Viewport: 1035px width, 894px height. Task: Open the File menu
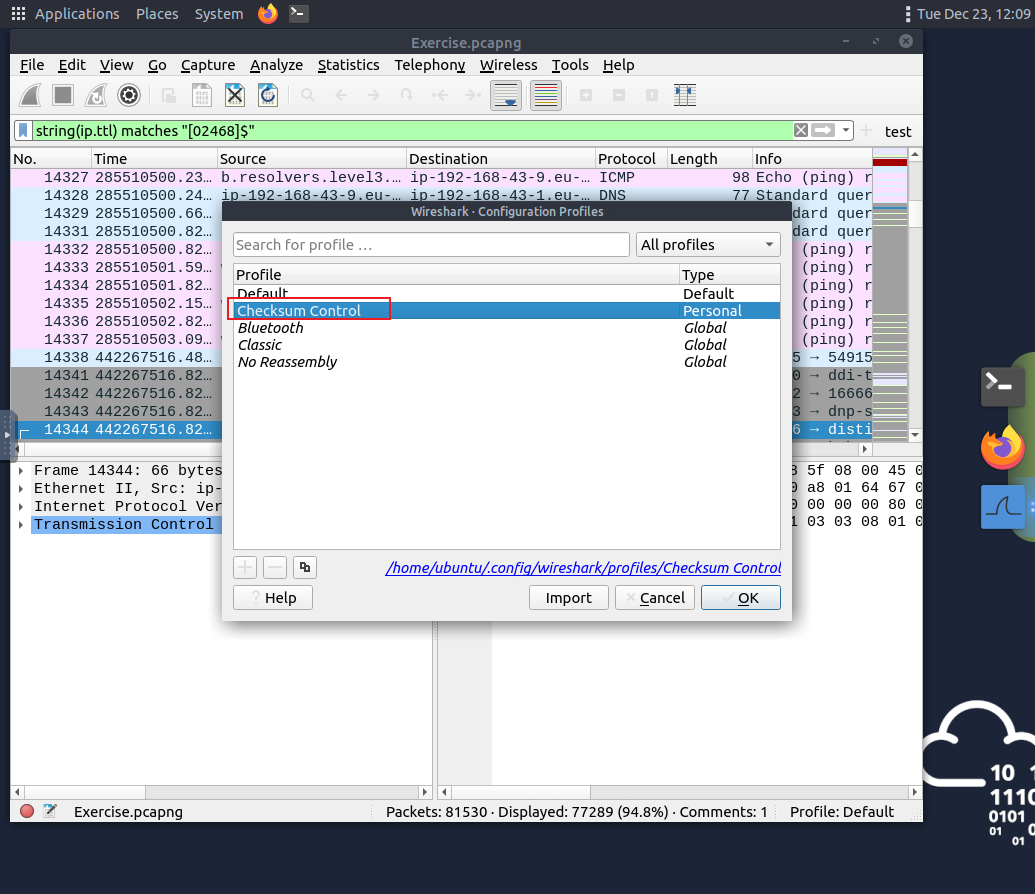32,65
